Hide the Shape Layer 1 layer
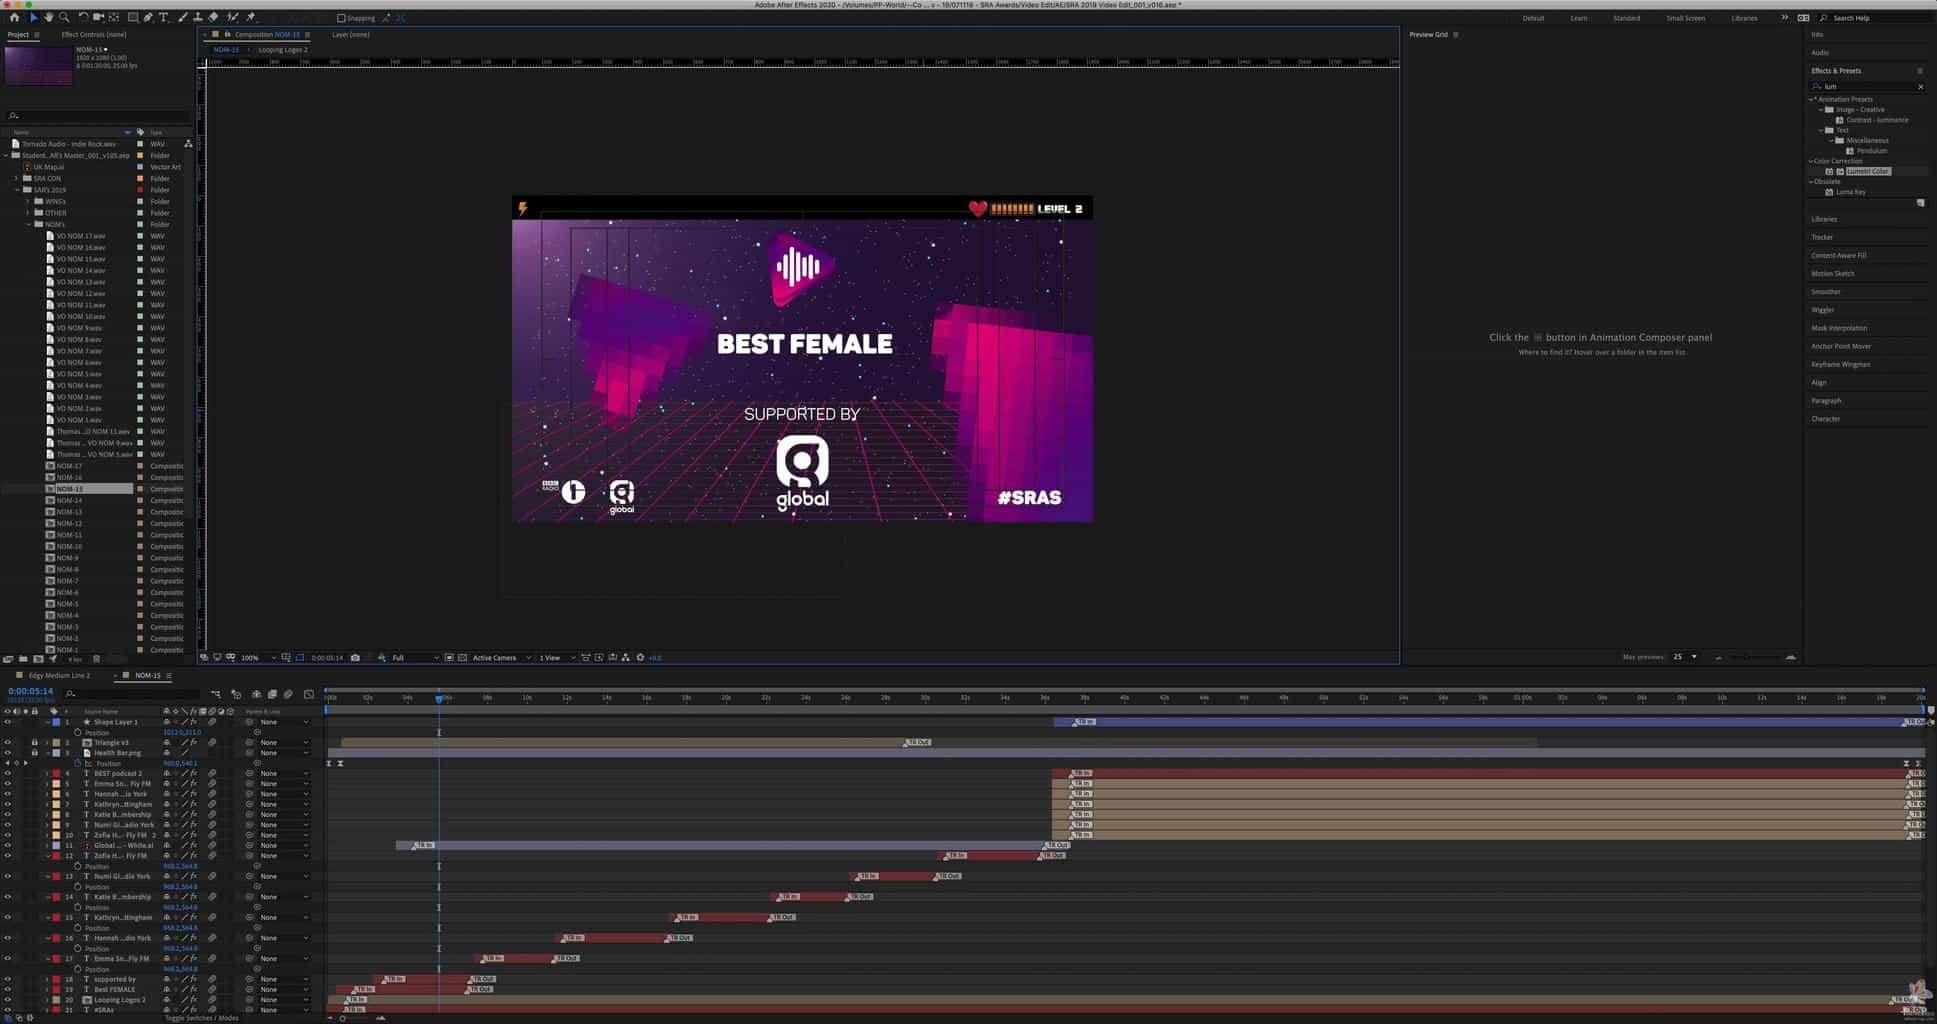1937x1024 pixels. point(7,722)
